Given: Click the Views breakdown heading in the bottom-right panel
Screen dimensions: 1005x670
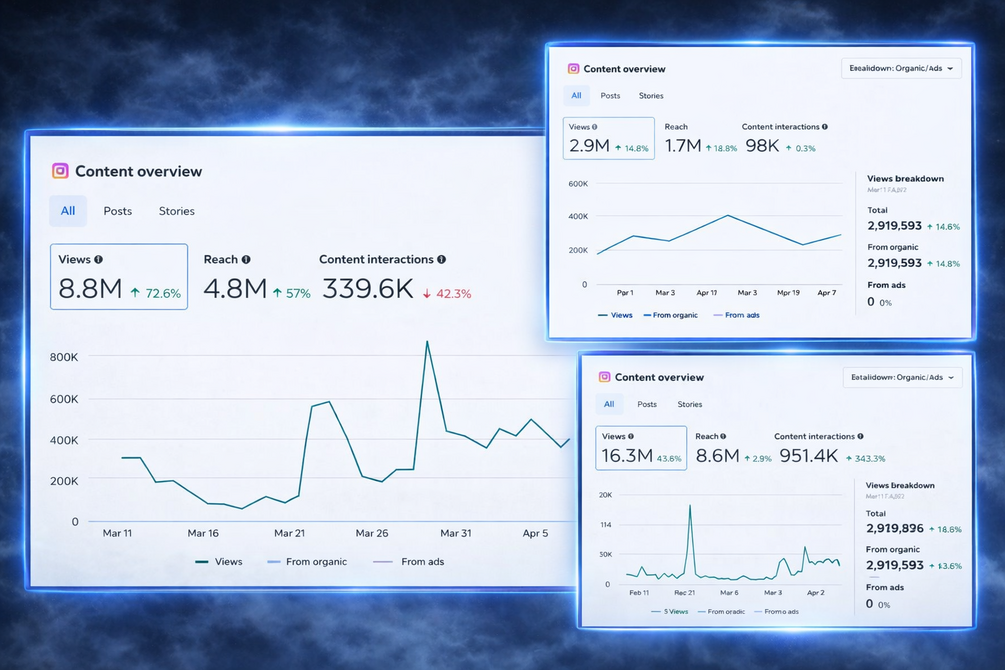Looking at the screenshot, I should (900, 485).
